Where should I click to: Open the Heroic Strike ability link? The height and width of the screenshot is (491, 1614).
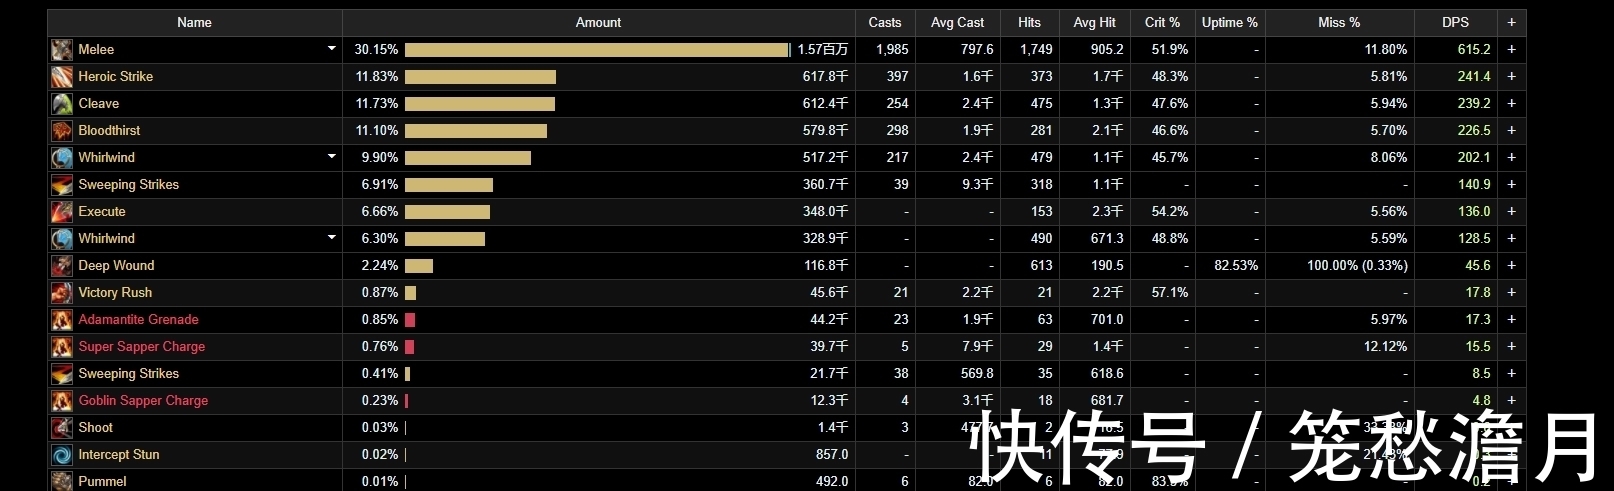tap(116, 76)
